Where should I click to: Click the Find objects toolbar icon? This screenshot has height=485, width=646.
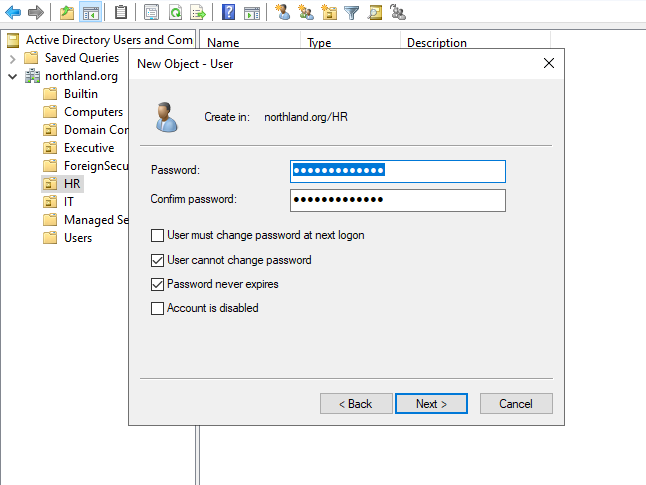[x=375, y=13]
